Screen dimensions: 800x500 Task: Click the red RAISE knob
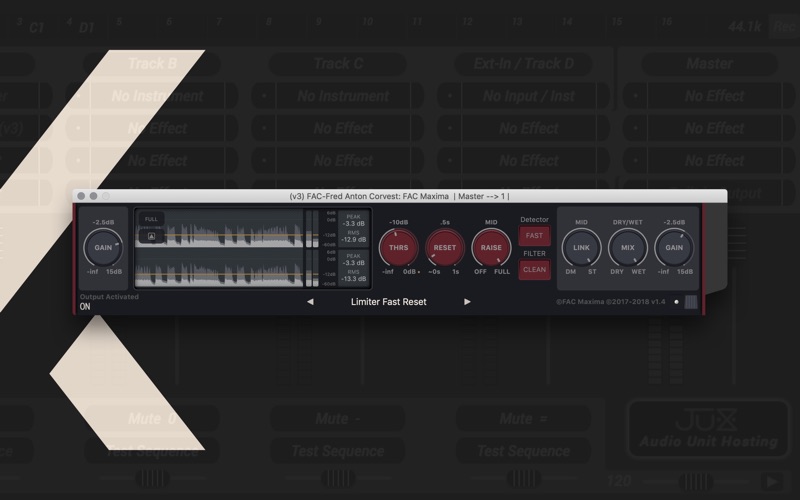pos(491,247)
